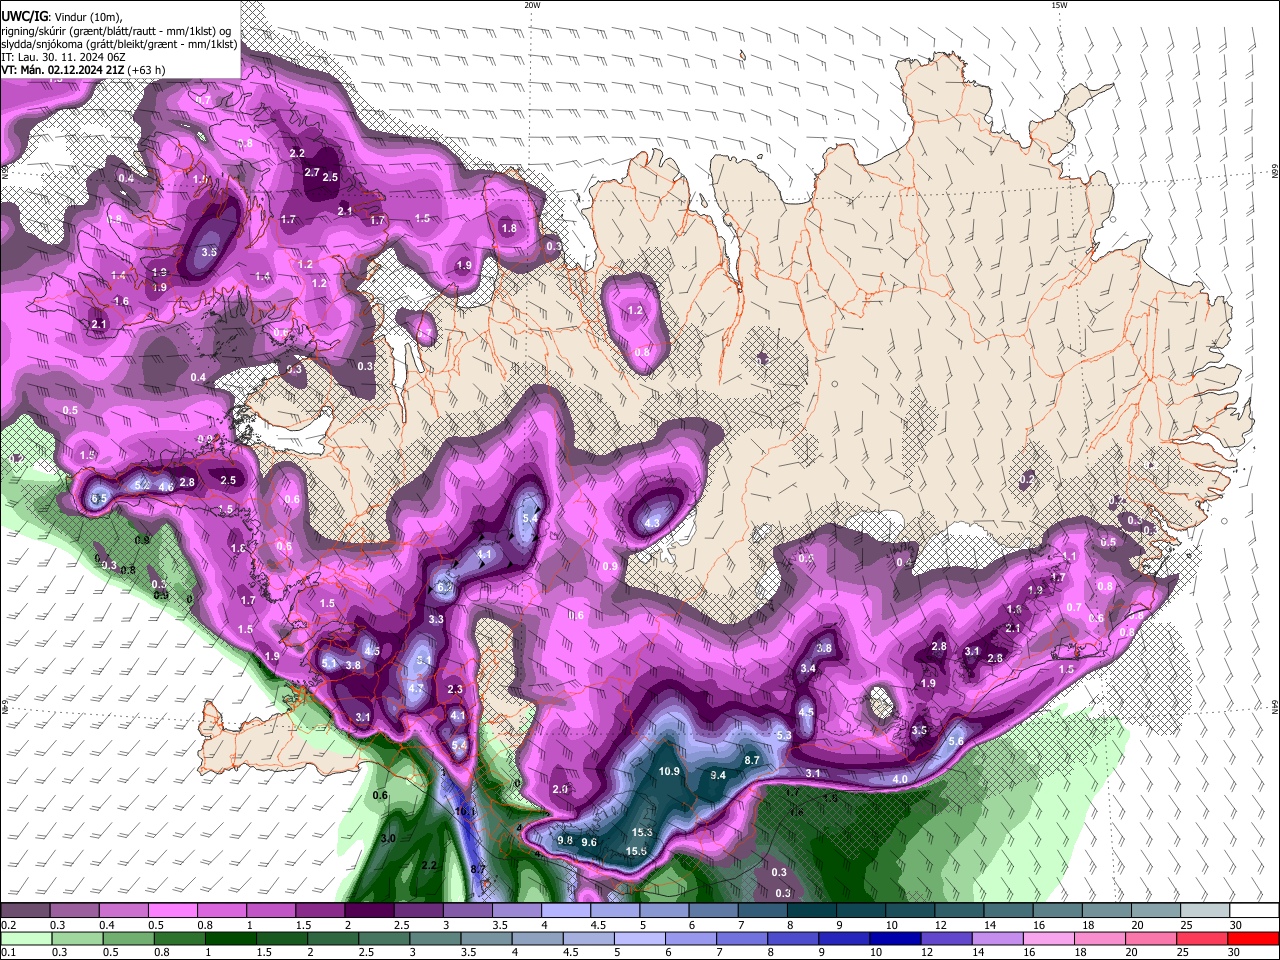Pick the bright red above-30 rain legend swatch

coord(1254,938)
